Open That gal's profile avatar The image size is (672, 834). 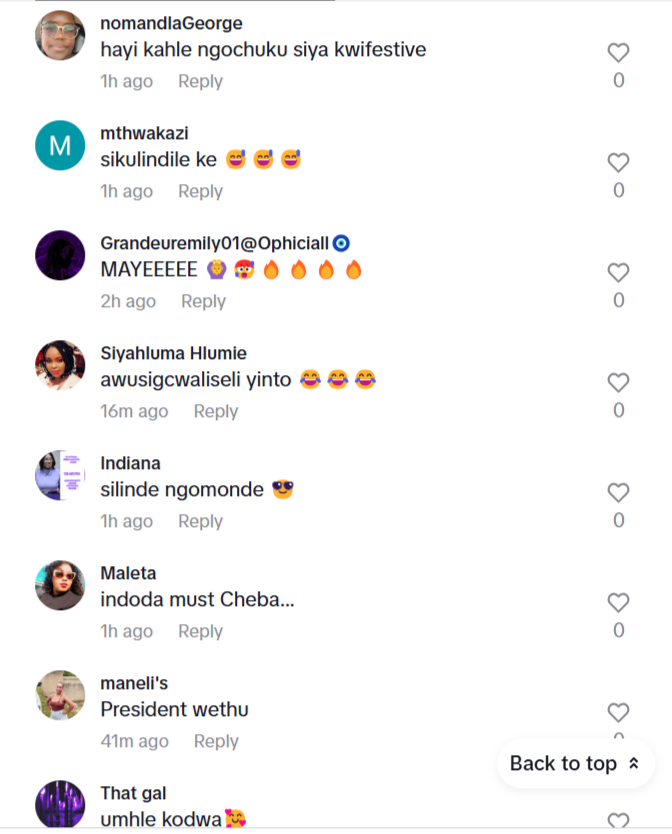click(60, 804)
